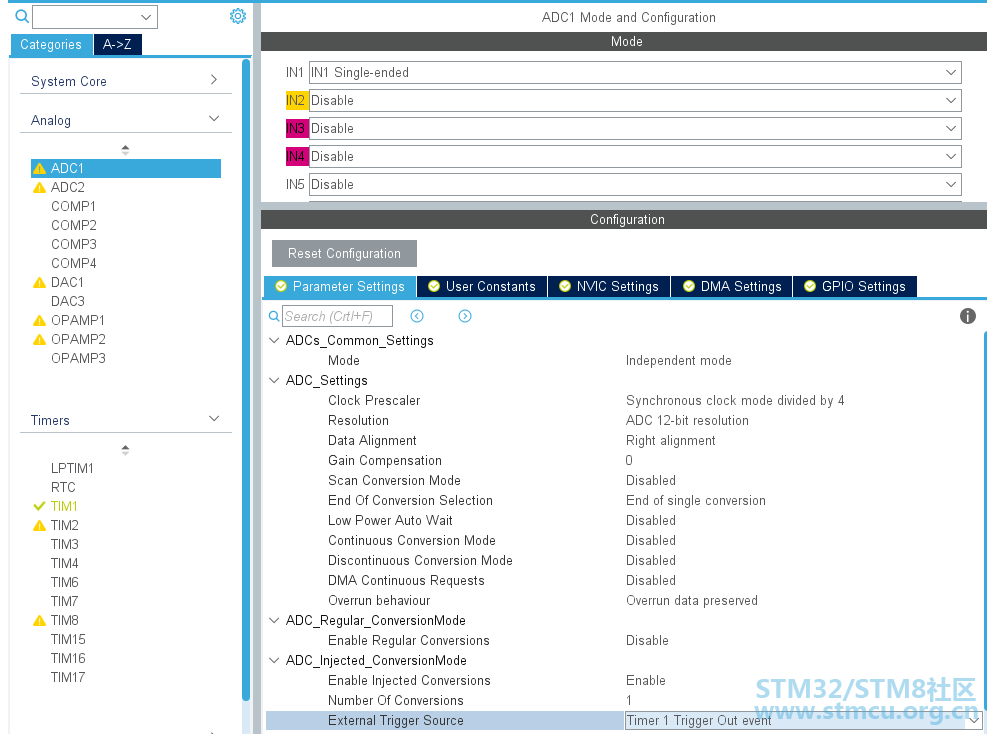Viewport: 987px width, 734px height.
Task: Select the Parameter Settings tab
Action: 340,286
